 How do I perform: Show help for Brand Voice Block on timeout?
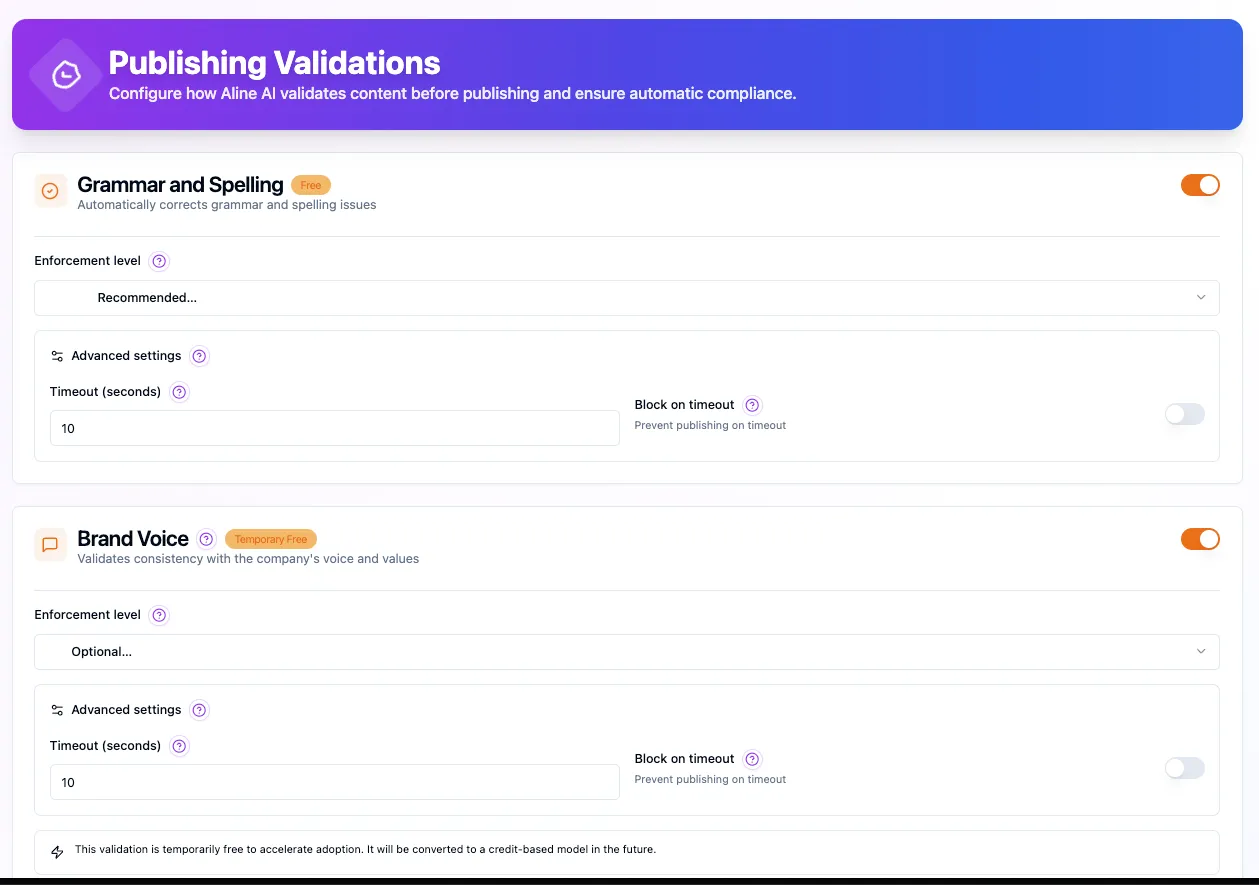(x=753, y=759)
